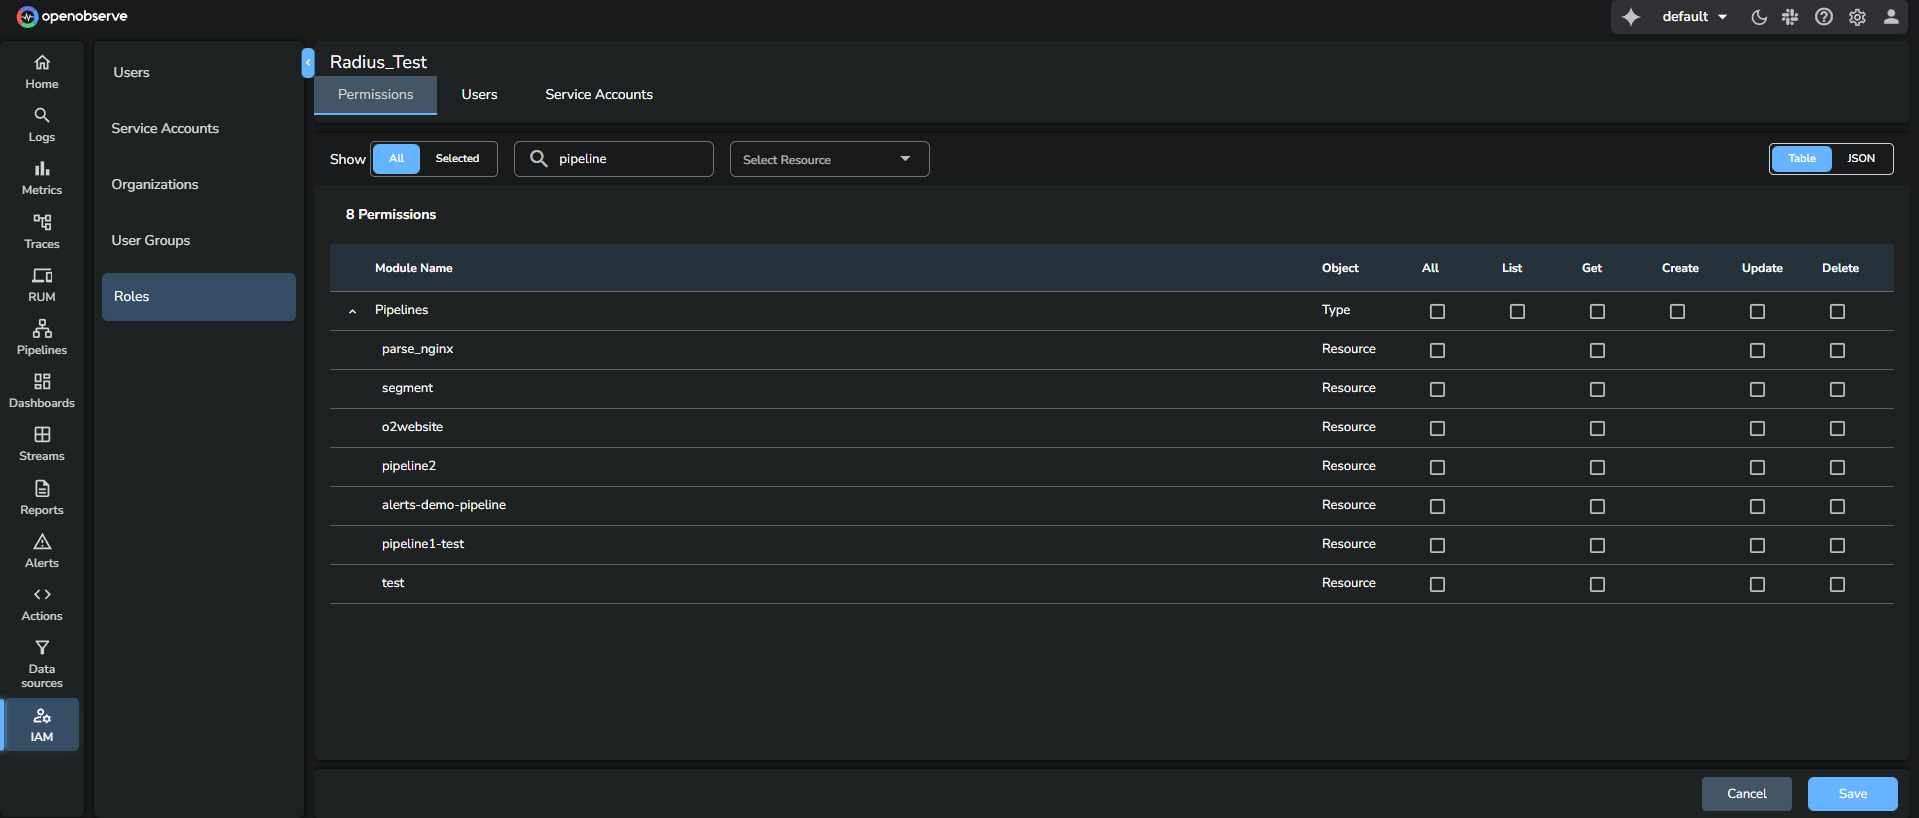The width and height of the screenshot is (1919, 818).
Task: Click the Save button
Action: (x=1852, y=794)
